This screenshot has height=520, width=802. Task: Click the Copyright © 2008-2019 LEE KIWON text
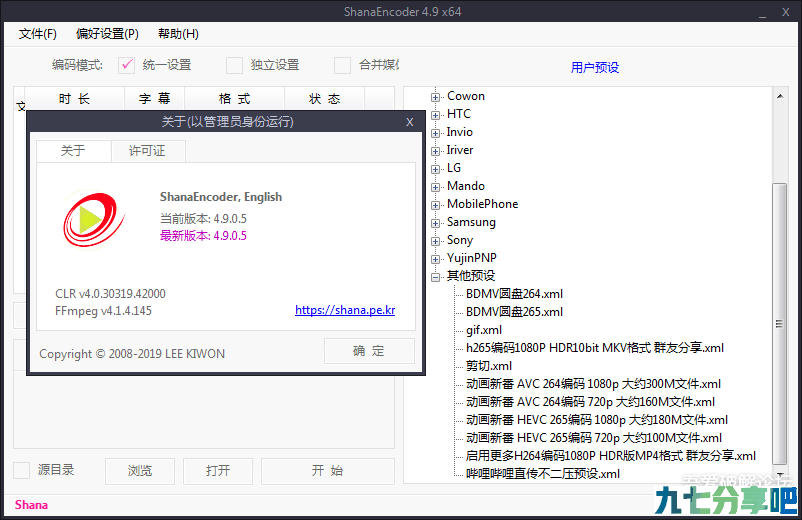[132, 354]
